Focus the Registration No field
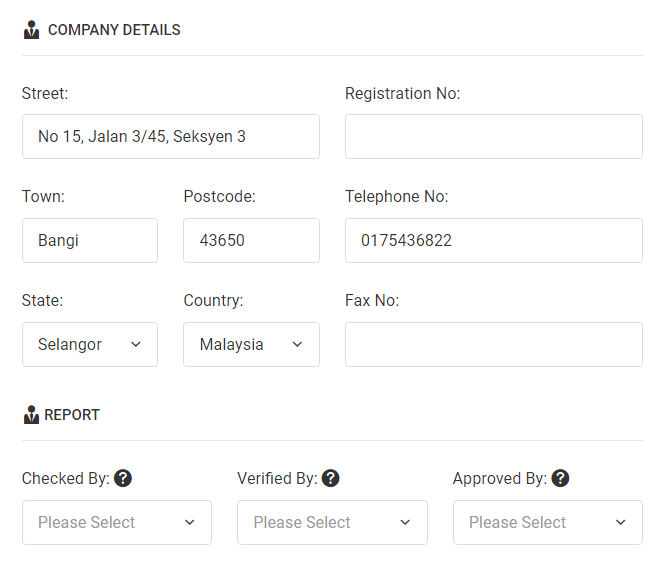This screenshot has width=658, height=580. click(x=494, y=136)
